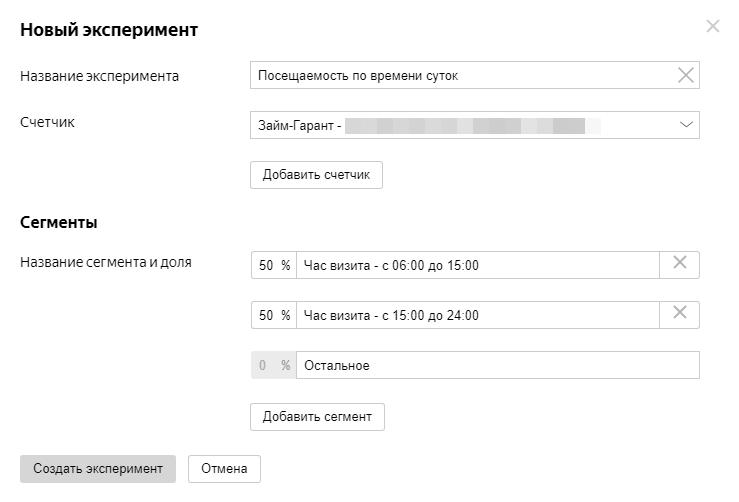The width and height of the screenshot is (739, 502).
Task: Open the Займ-Гарант counter selector
Action: (x=460, y=125)
